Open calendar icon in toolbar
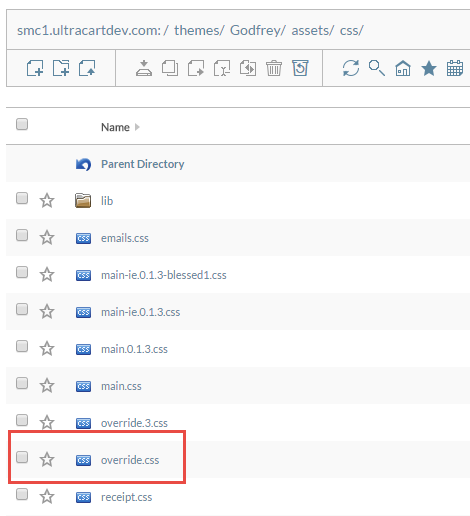The image size is (470, 516). point(455,68)
